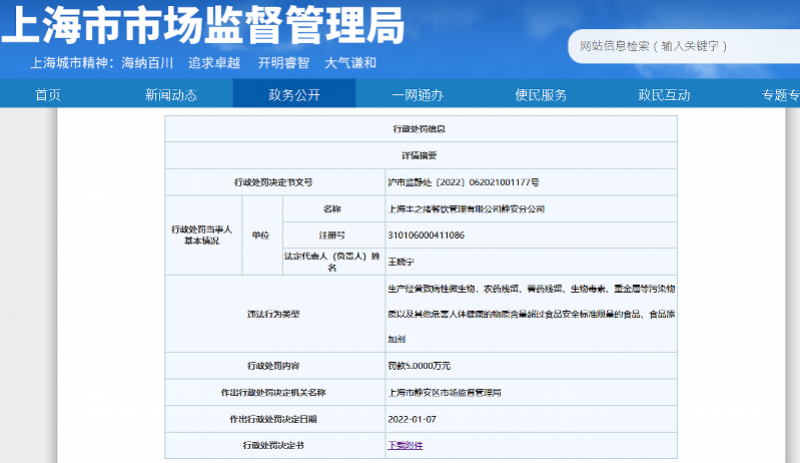Viewport: 800px width, 463px height.
Task: Select the decision date 2022-01-07
Action: click(x=412, y=419)
